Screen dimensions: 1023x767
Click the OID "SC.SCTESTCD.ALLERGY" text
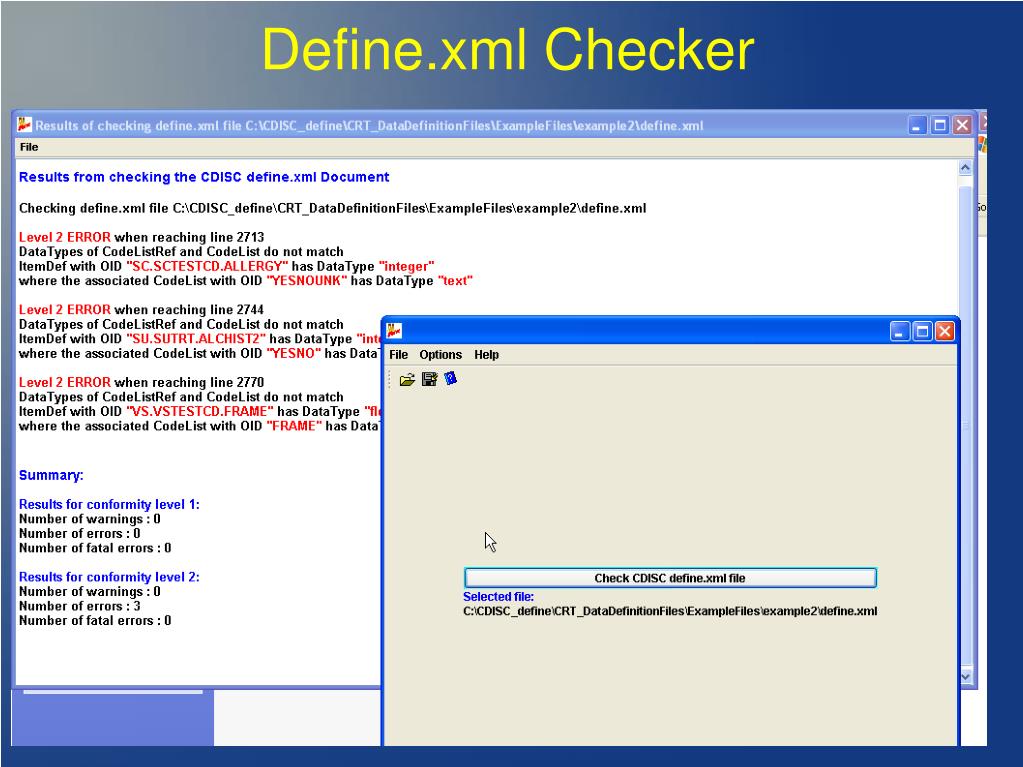click(207, 266)
